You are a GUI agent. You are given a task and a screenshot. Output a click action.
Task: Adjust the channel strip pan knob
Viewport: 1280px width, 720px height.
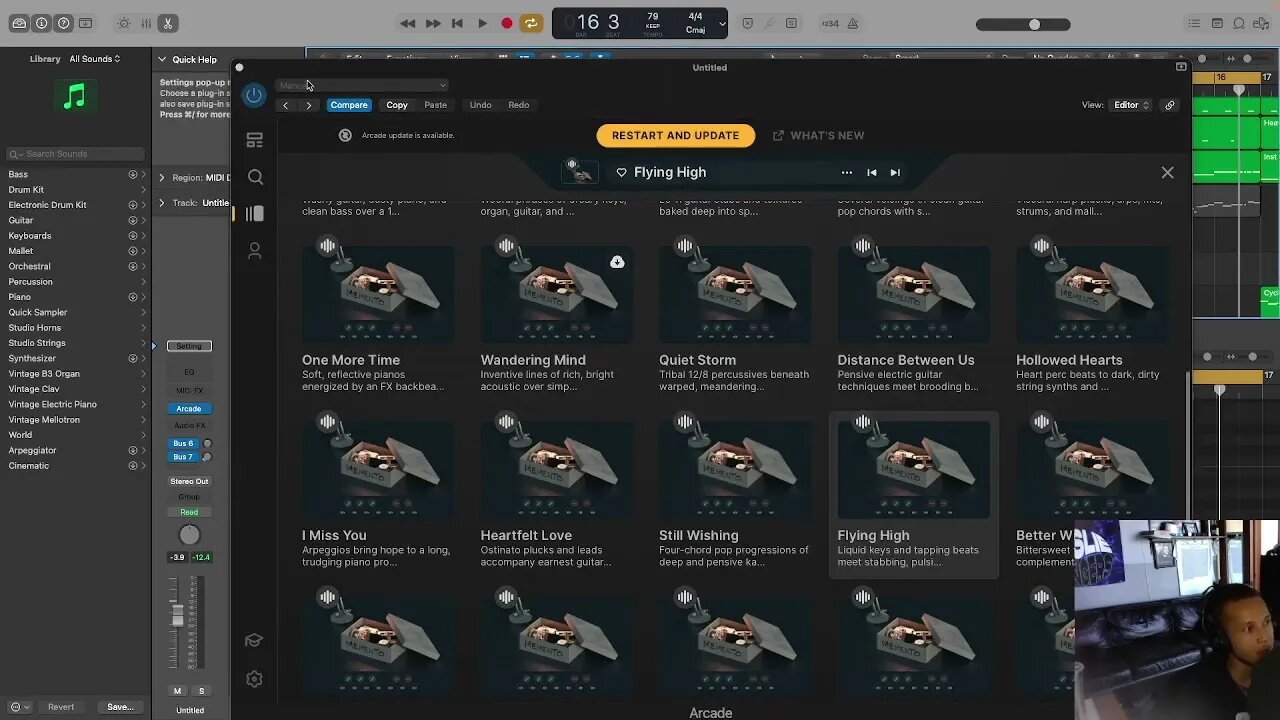click(189, 535)
